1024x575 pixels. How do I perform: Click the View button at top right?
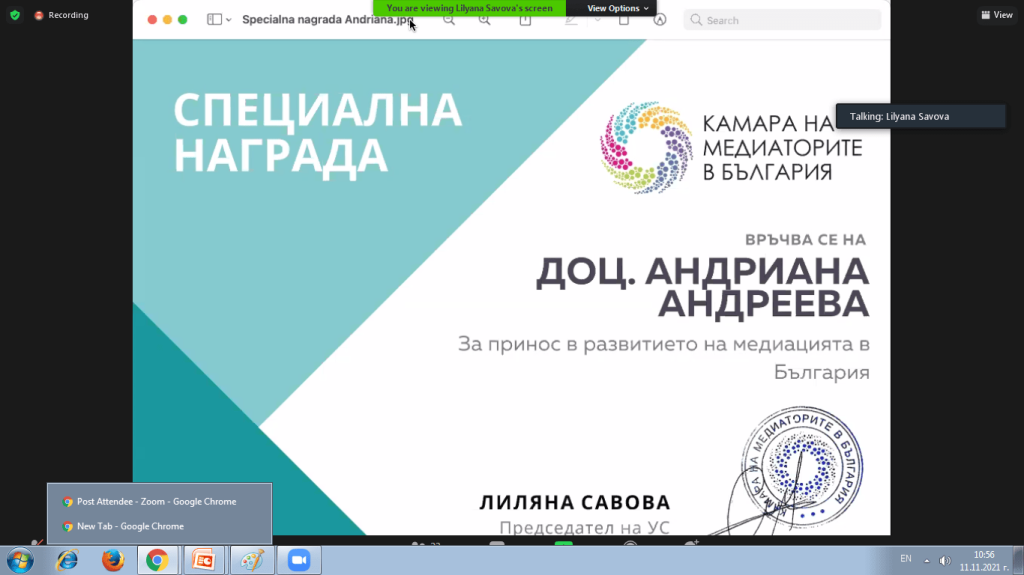tap(997, 15)
